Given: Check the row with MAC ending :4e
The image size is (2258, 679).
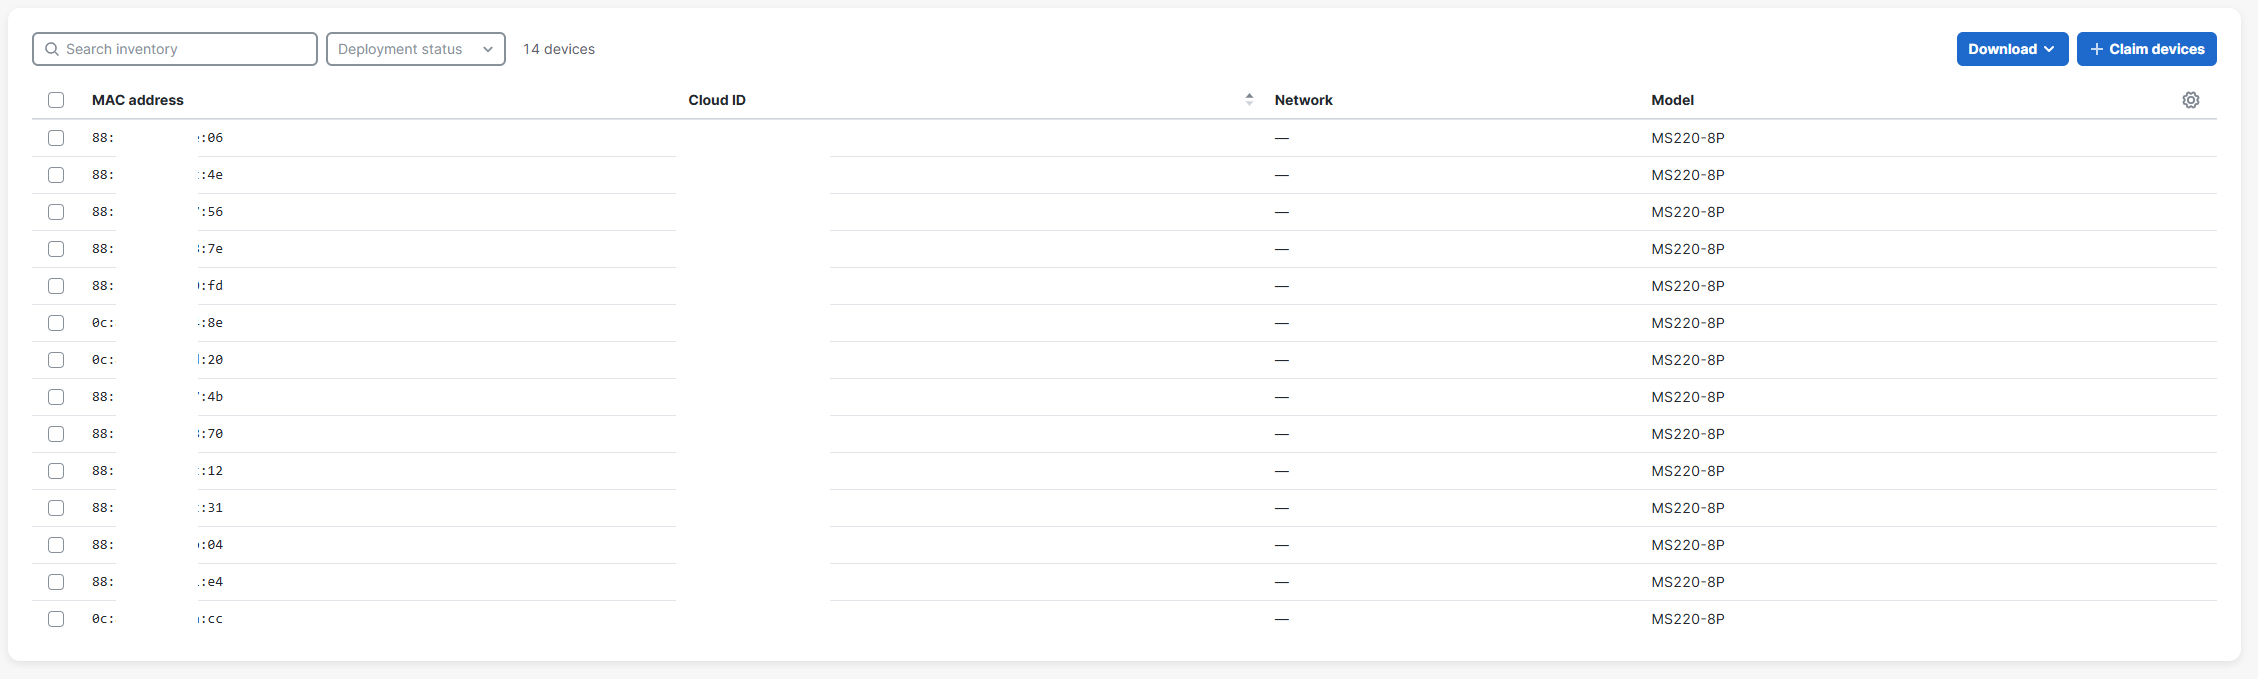Looking at the screenshot, I should click(x=56, y=175).
